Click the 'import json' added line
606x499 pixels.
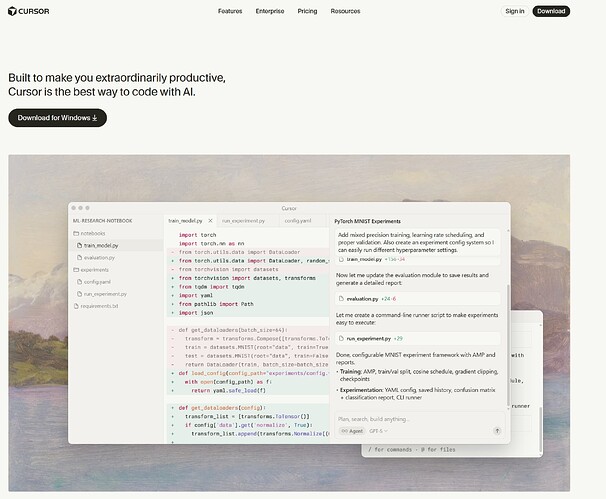pyautogui.click(x=196, y=313)
